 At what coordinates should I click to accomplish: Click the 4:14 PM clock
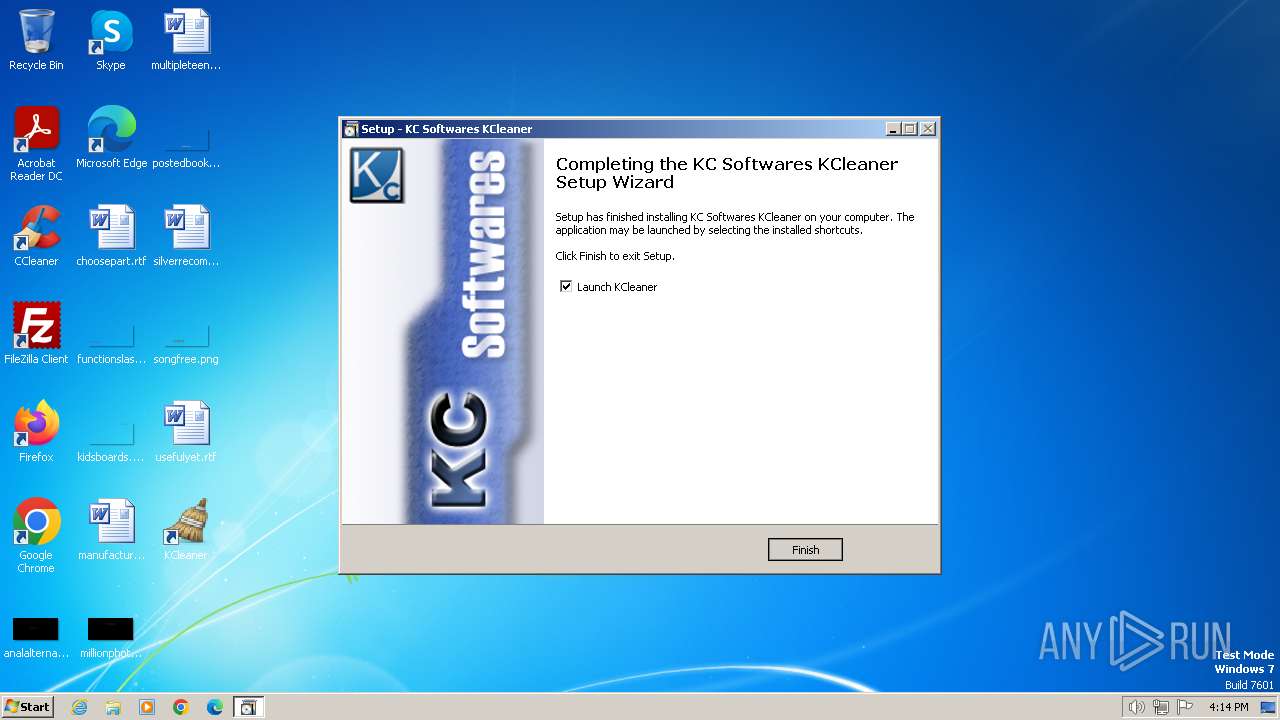click(1228, 707)
